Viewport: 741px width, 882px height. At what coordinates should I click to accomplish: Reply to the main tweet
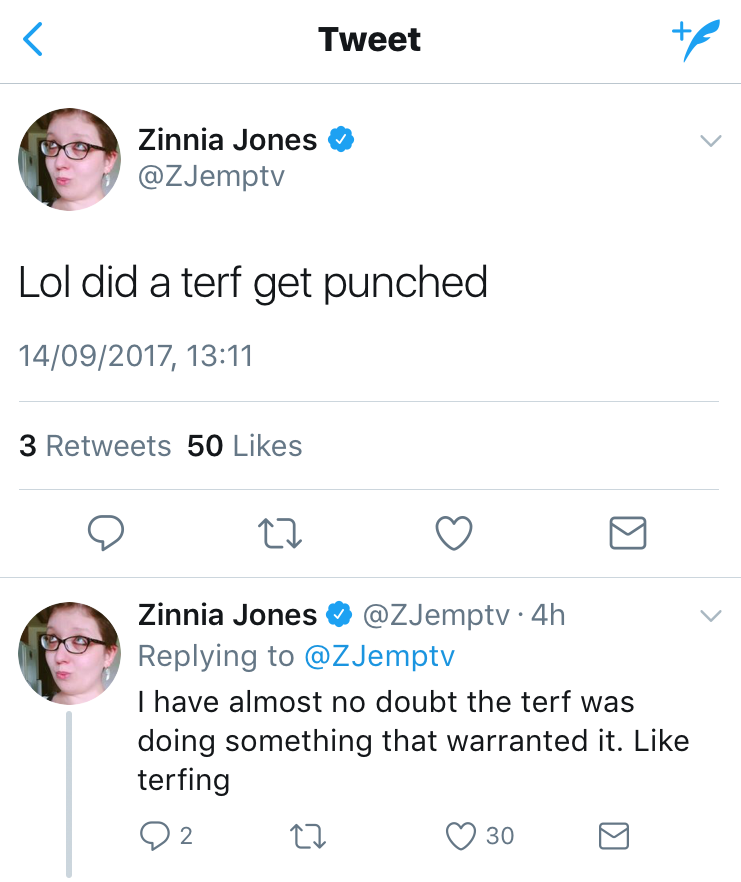click(106, 533)
